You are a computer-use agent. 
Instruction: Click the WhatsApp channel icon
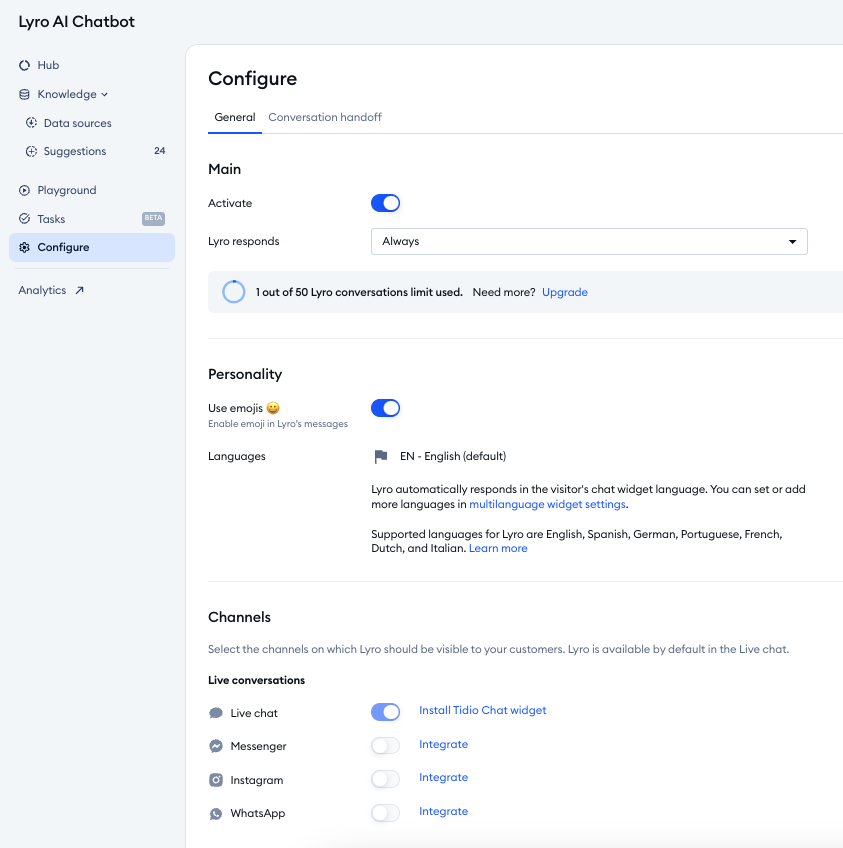[x=216, y=814]
